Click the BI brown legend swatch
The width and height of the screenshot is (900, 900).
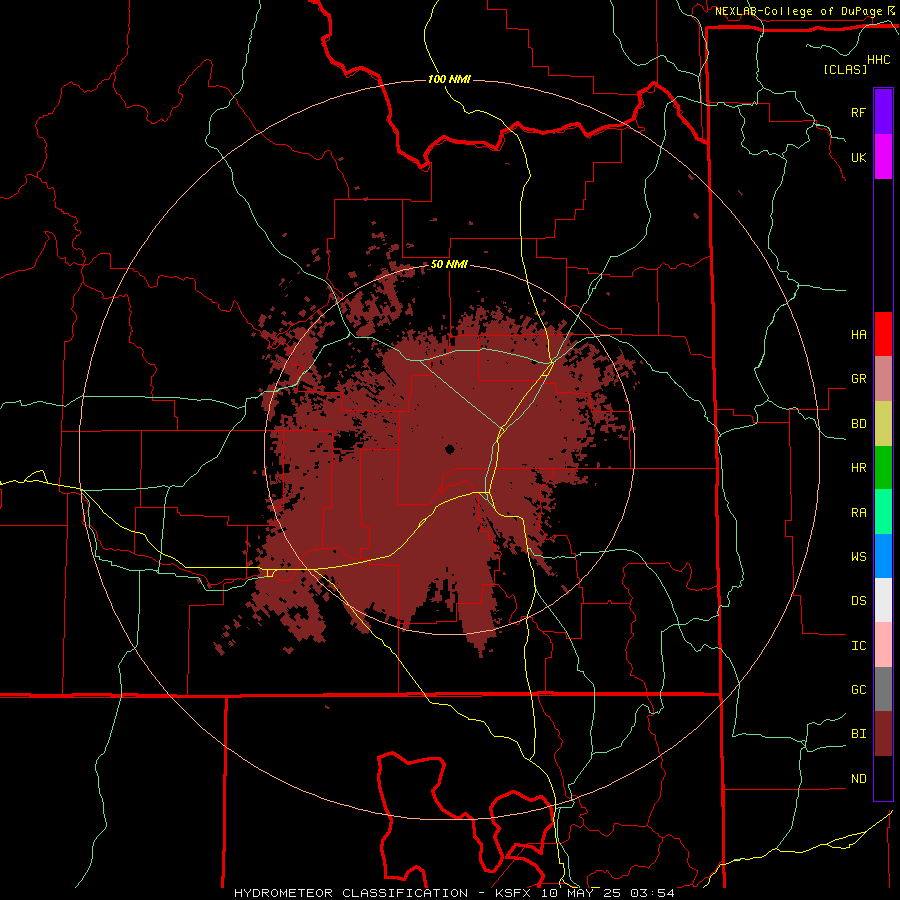[x=883, y=734]
